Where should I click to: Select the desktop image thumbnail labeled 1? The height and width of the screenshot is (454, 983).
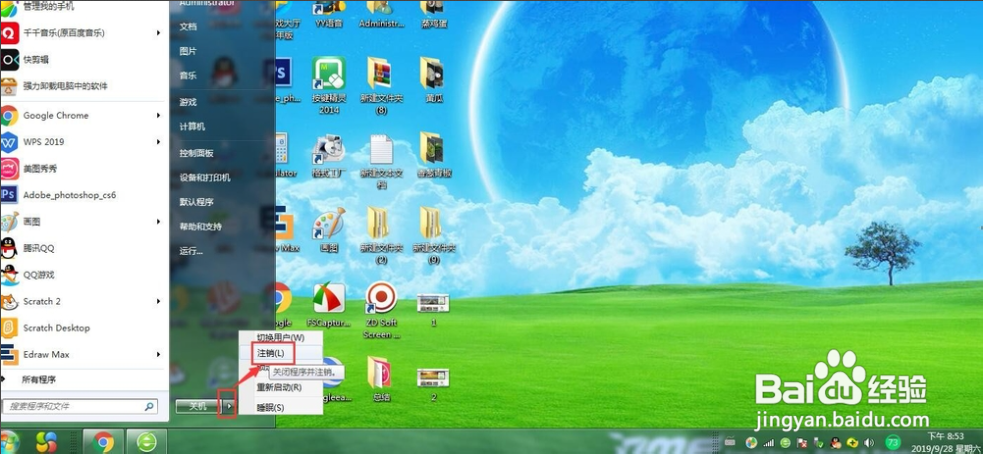pyautogui.click(x=433, y=310)
